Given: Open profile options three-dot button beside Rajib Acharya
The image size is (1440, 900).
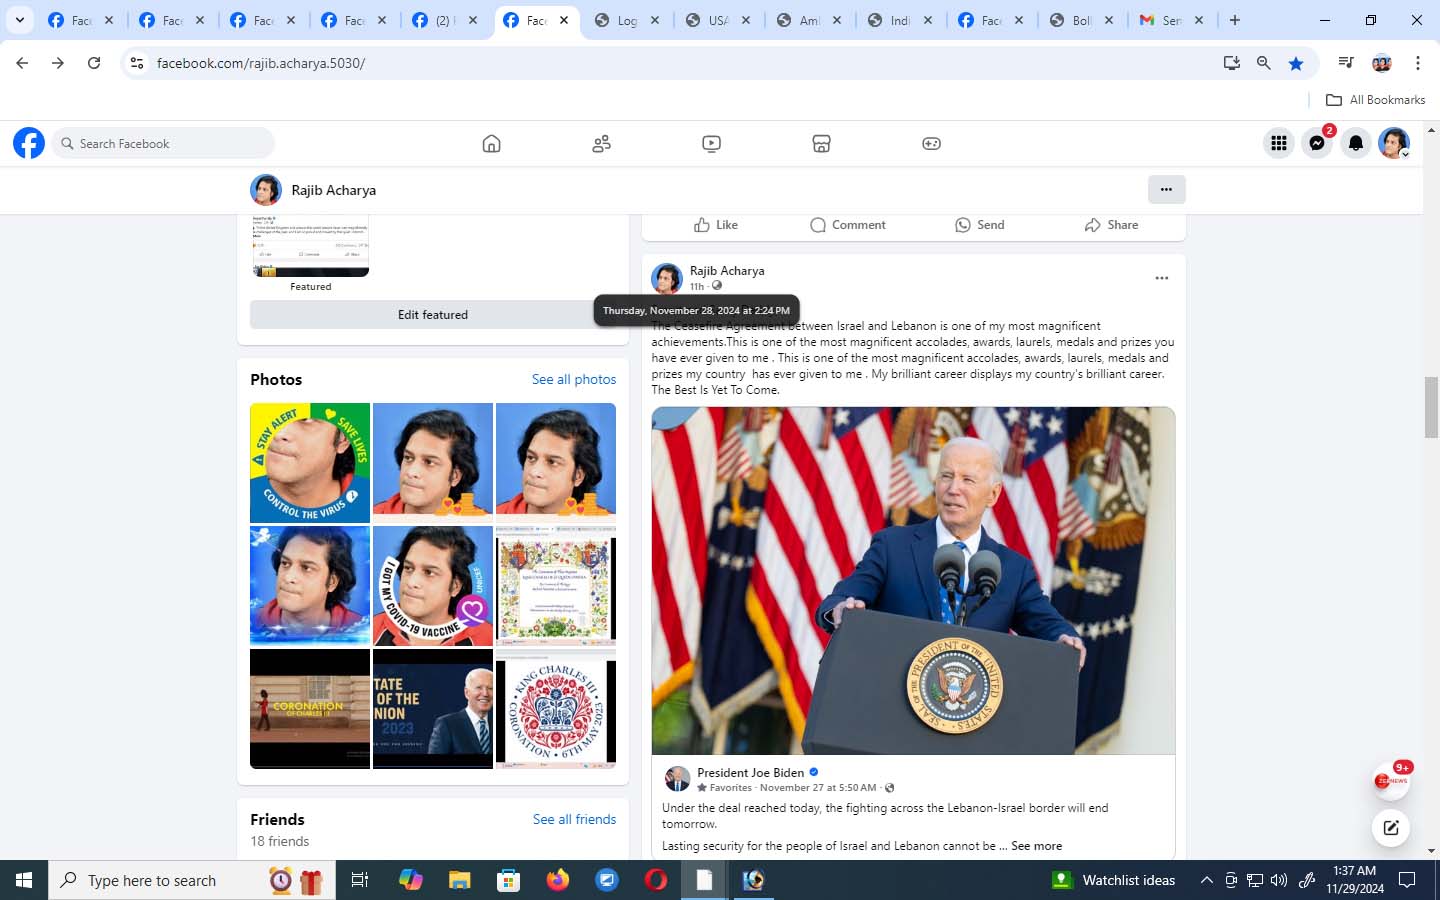Looking at the screenshot, I should point(1166,189).
